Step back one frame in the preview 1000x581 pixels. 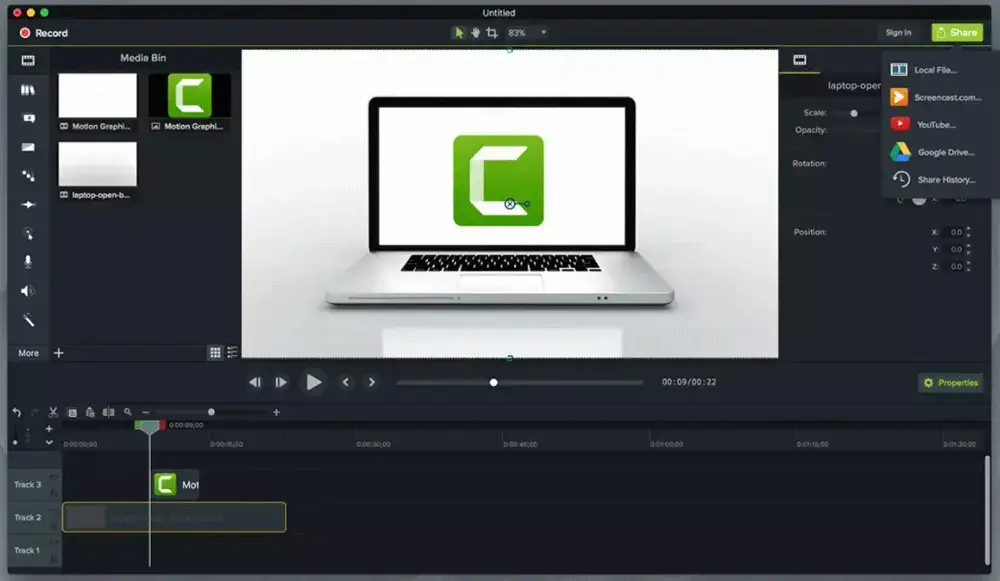(x=254, y=382)
